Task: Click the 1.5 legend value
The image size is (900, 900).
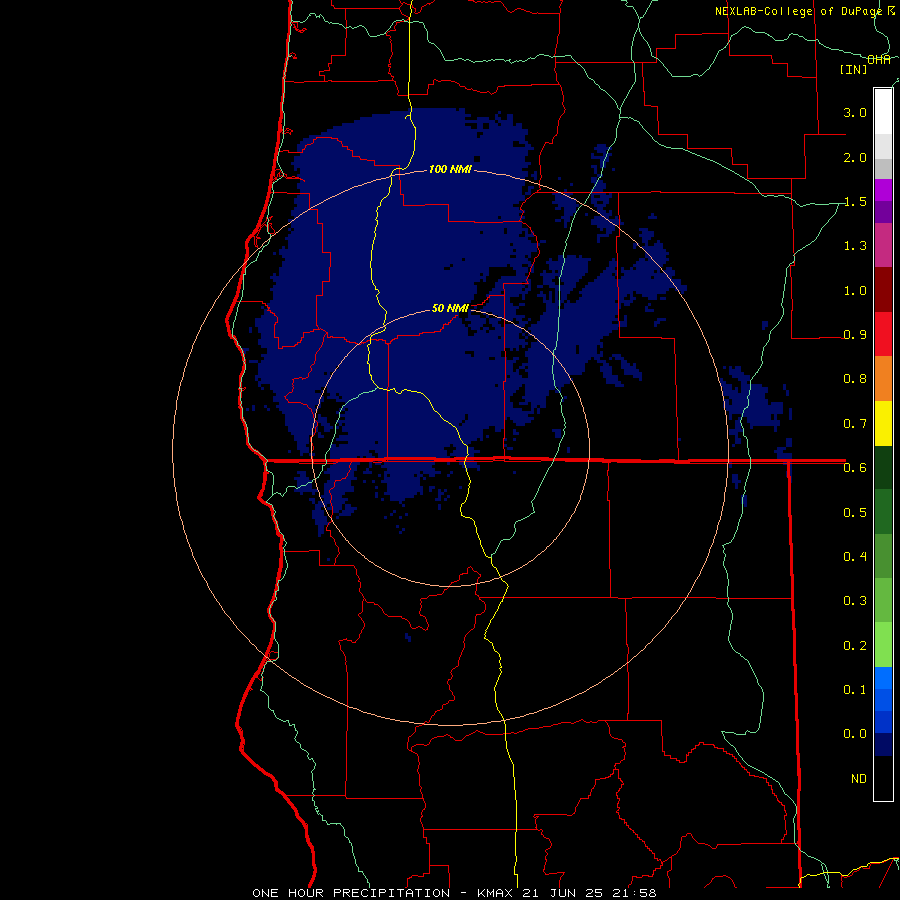Action: [x=855, y=201]
